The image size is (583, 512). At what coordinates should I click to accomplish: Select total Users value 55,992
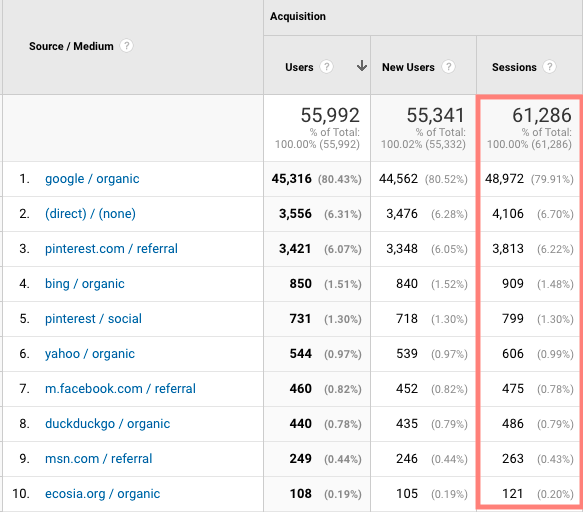(x=330, y=115)
